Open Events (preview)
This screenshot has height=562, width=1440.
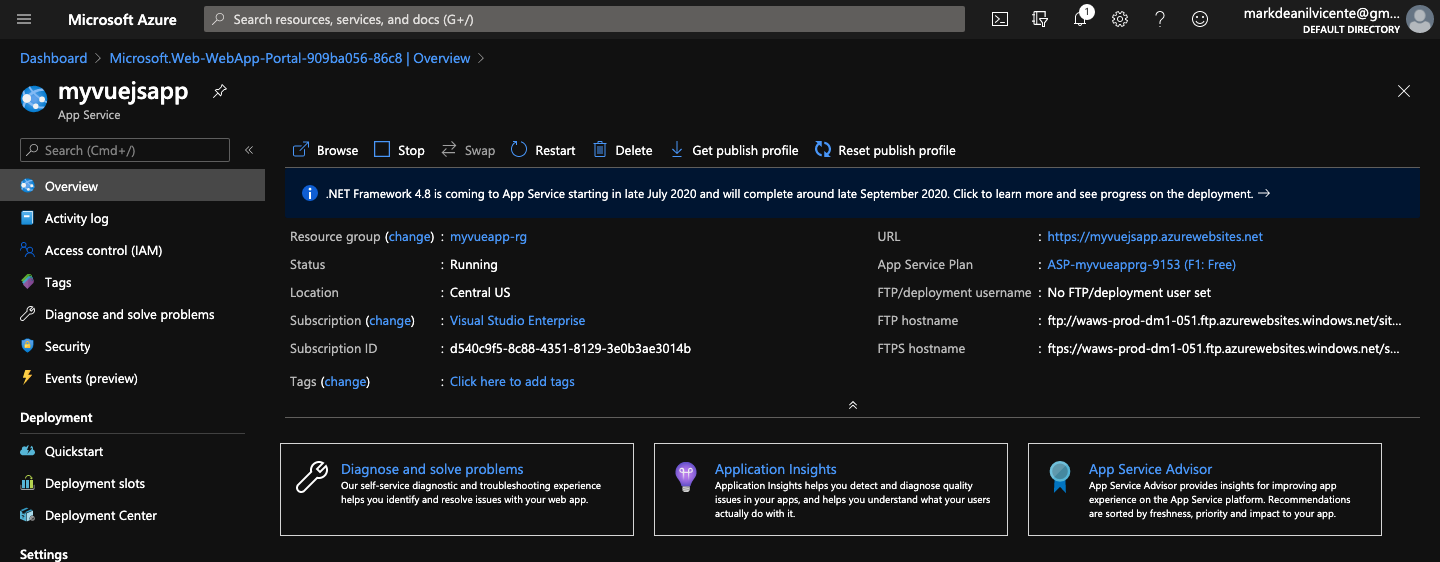coord(132,378)
